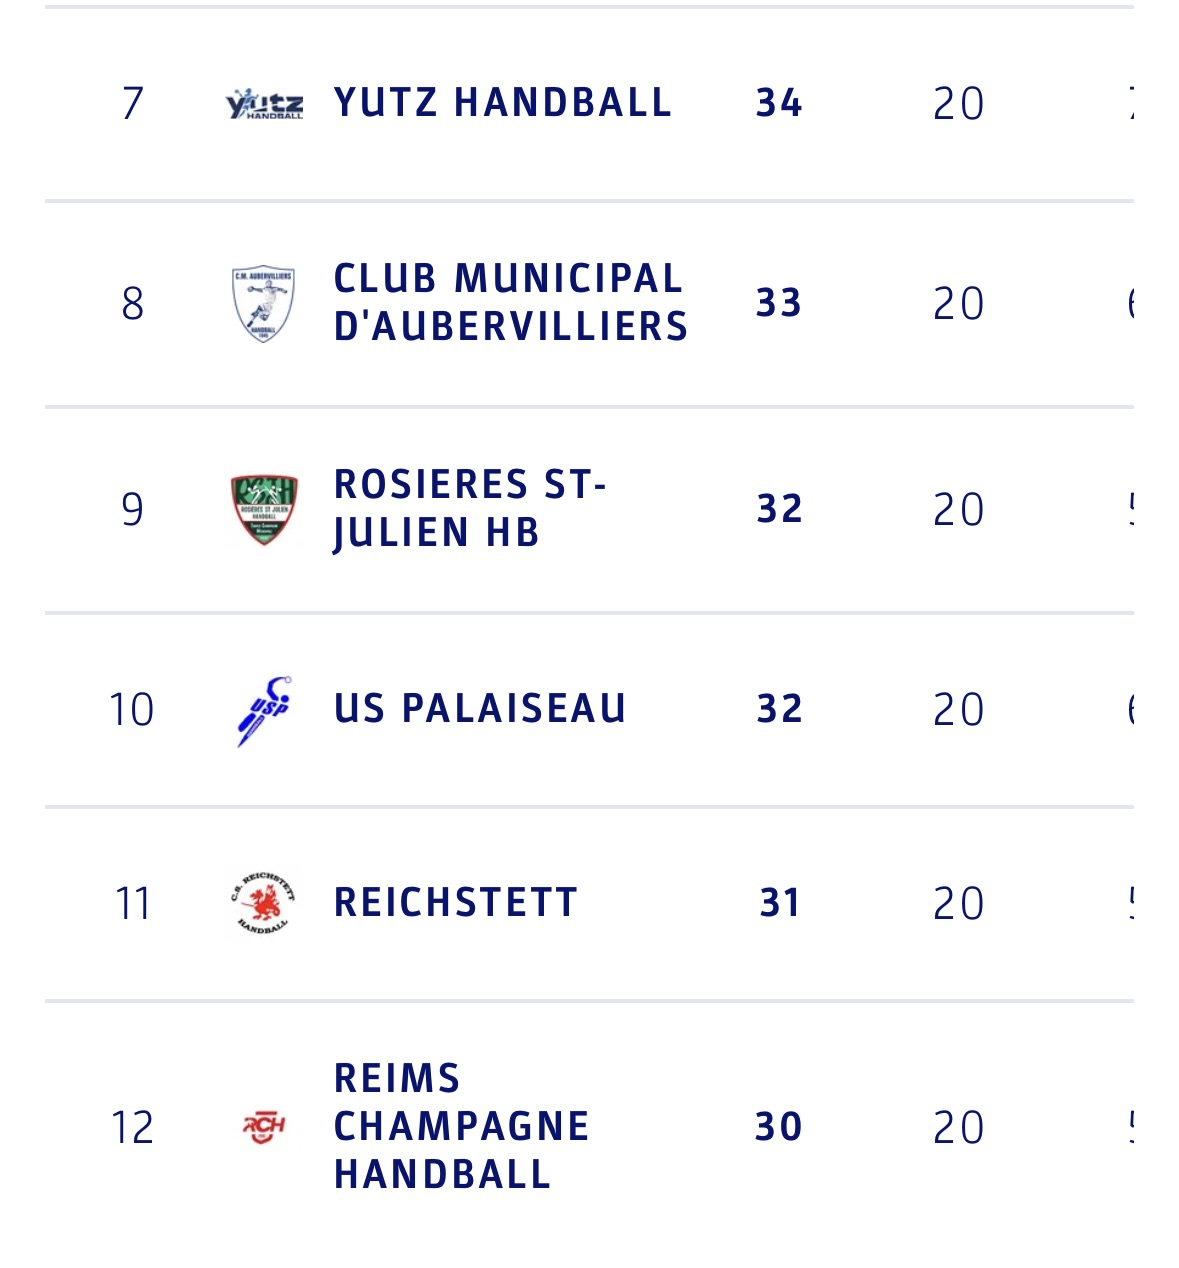This screenshot has height=1268, width=1179.
Task: Select the Rosieres St-Julien HB name
Action: pyautogui.click(x=470, y=509)
